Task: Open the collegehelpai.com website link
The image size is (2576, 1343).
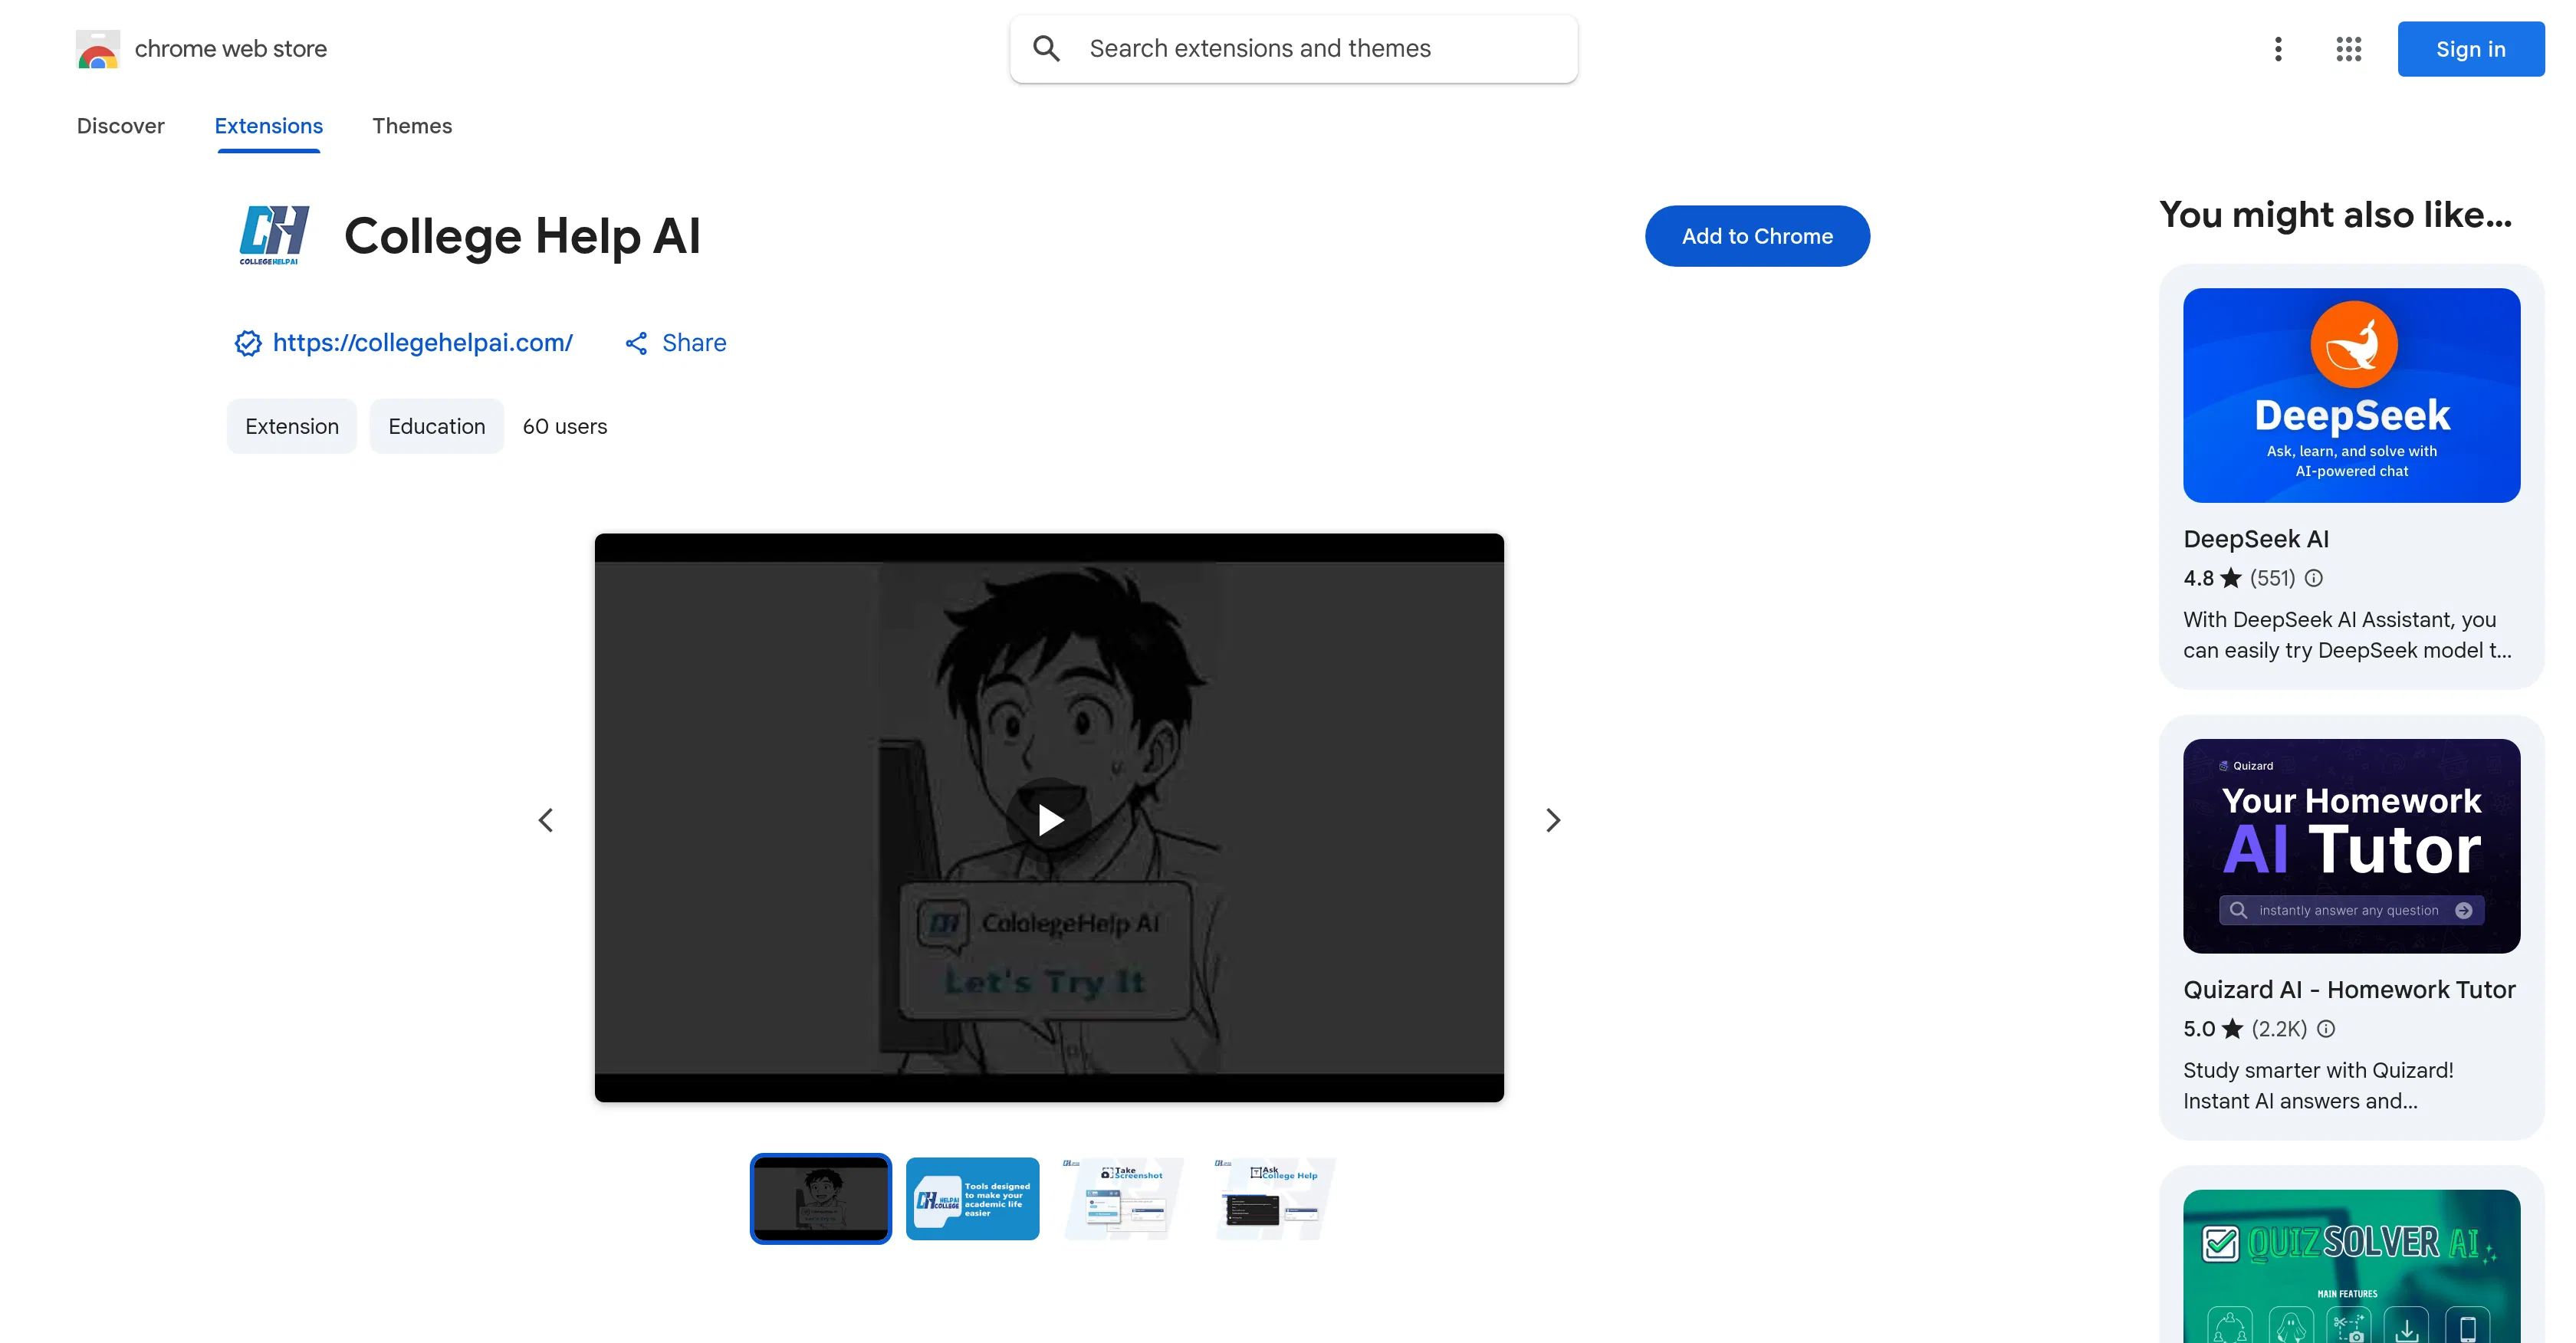Action: [422, 342]
